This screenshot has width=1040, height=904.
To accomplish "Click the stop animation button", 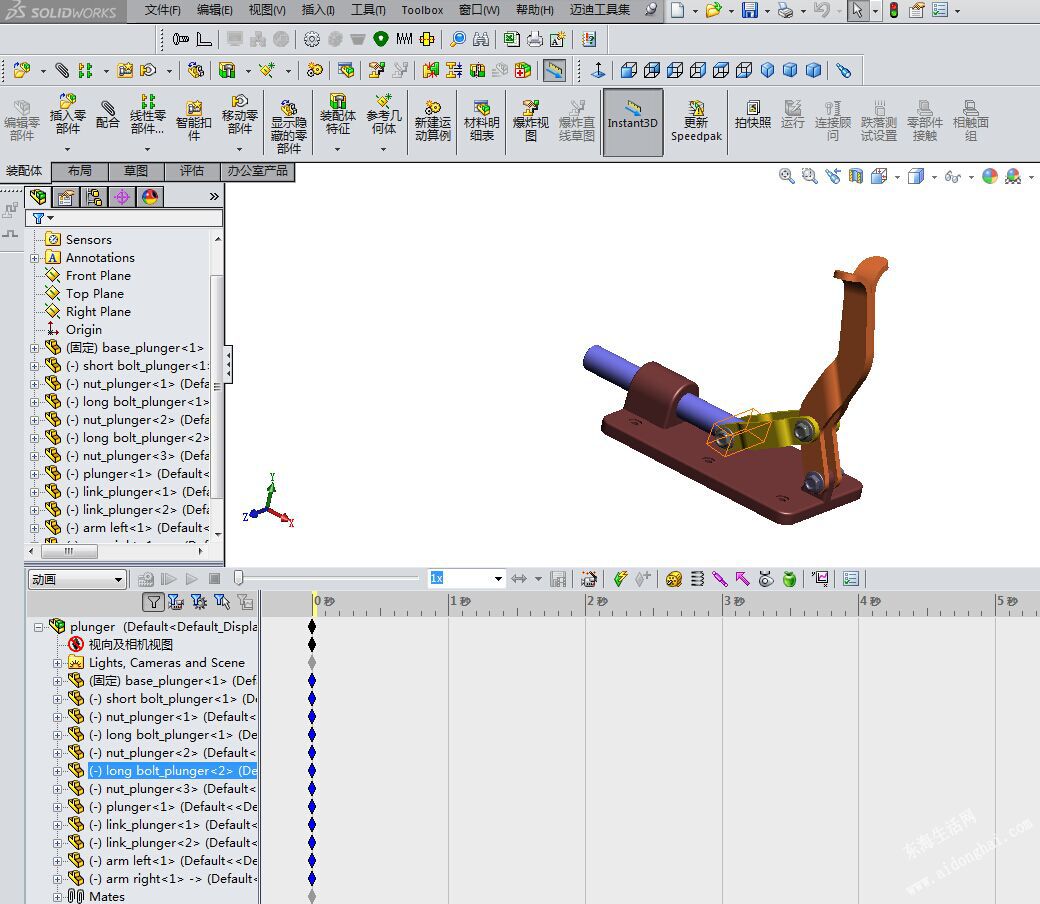I will [214, 579].
